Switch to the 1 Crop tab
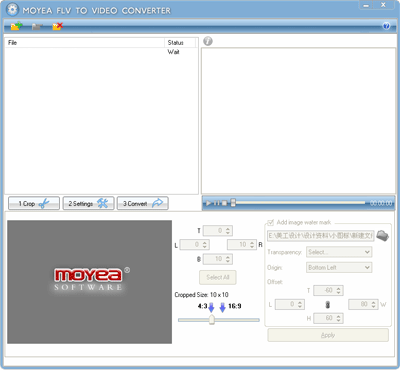 point(34,203)
